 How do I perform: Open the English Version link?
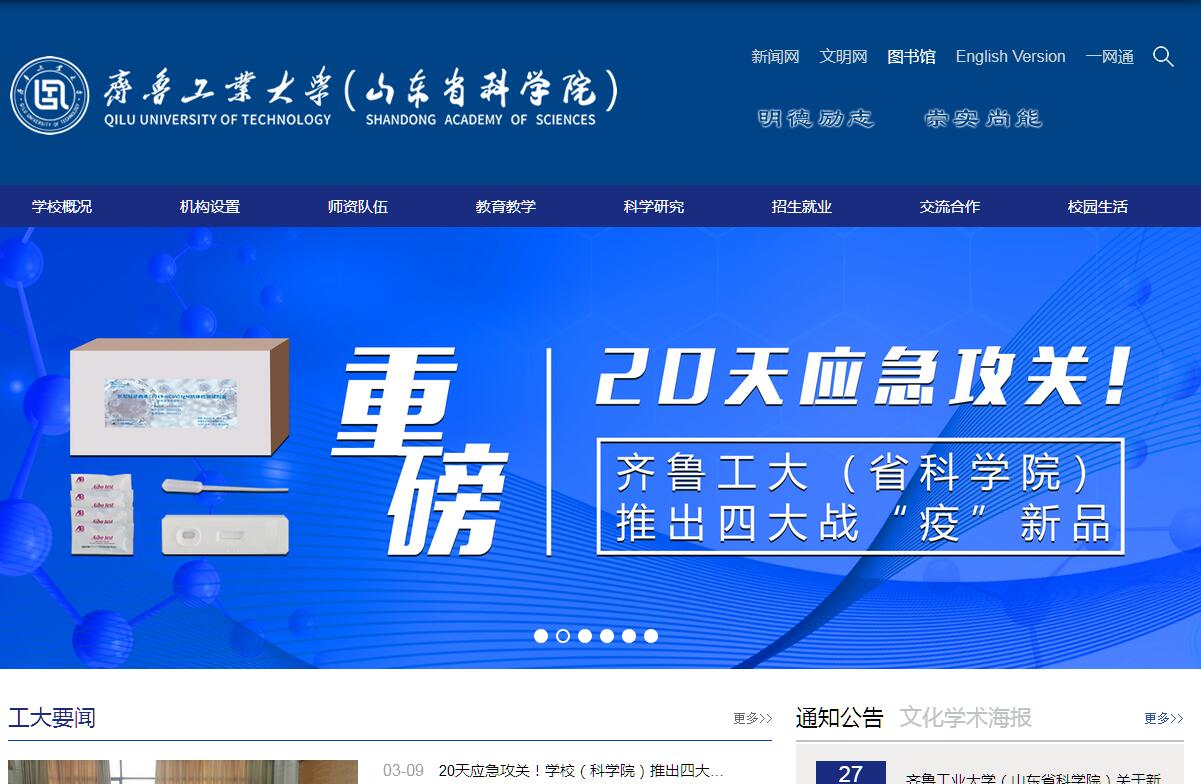tap(1010, 57)
